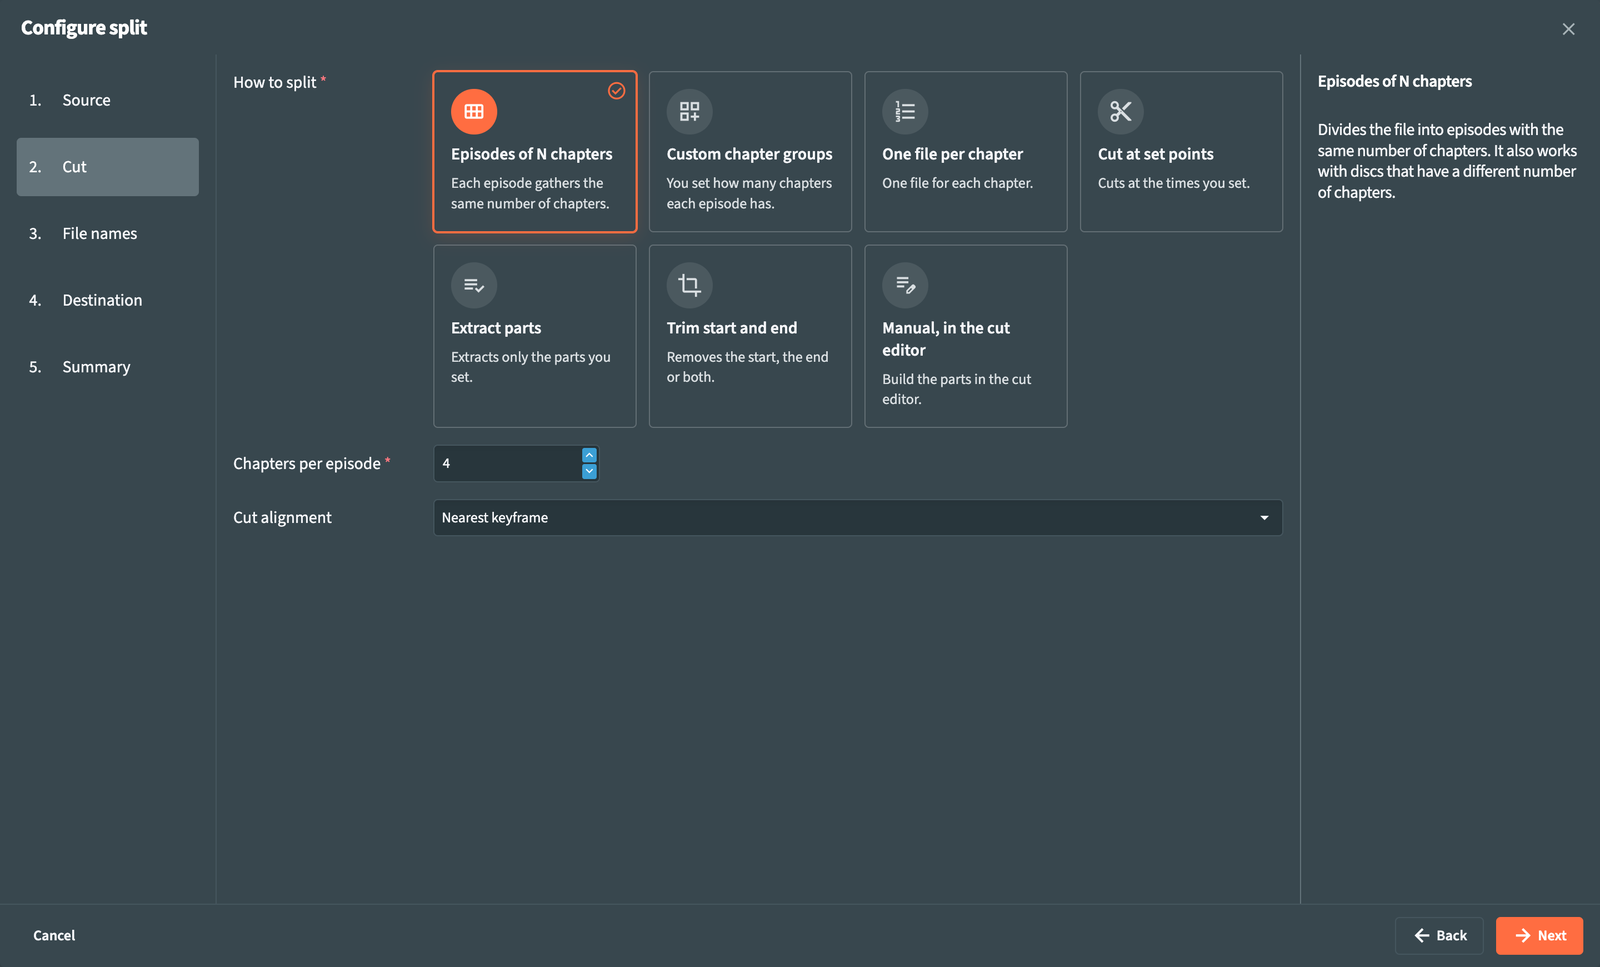Select the Cut at set points card description
The height and width of the screenshot is (967, 1600).
point(1174,183)
